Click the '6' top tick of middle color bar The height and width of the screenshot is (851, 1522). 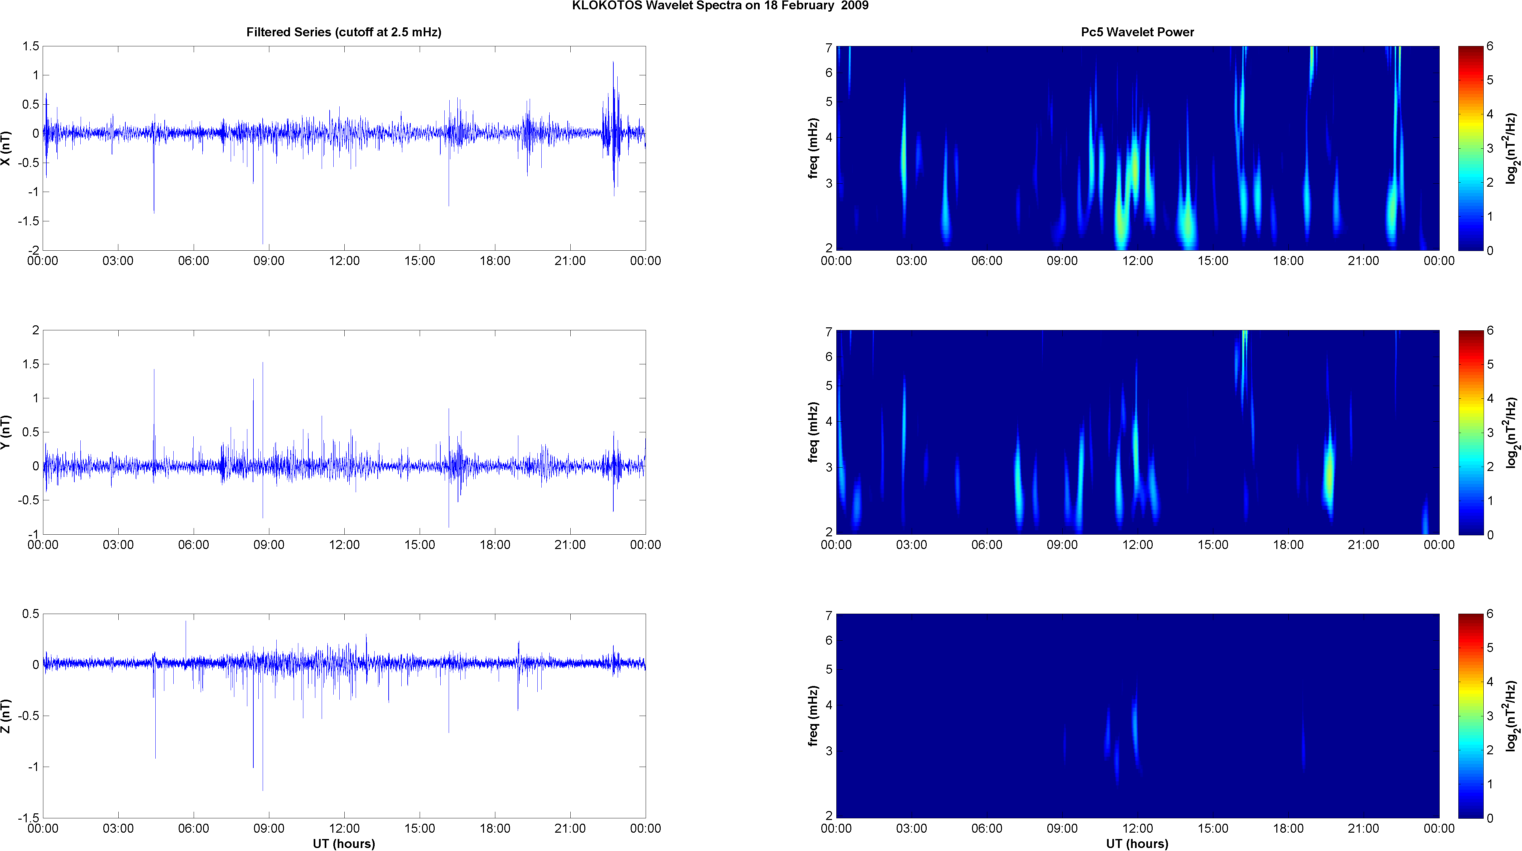(x=1490, y=330)
